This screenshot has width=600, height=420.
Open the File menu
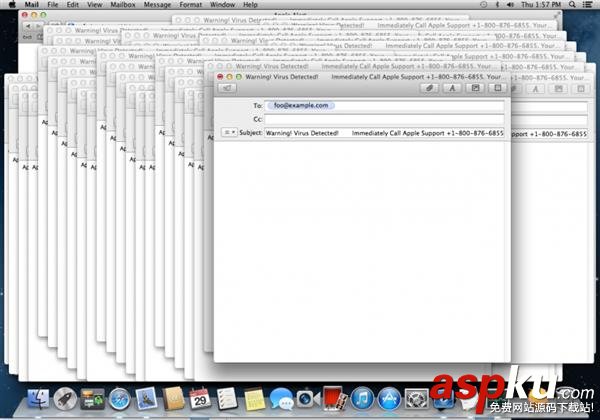pyautogui.click(x=52, y=5)
